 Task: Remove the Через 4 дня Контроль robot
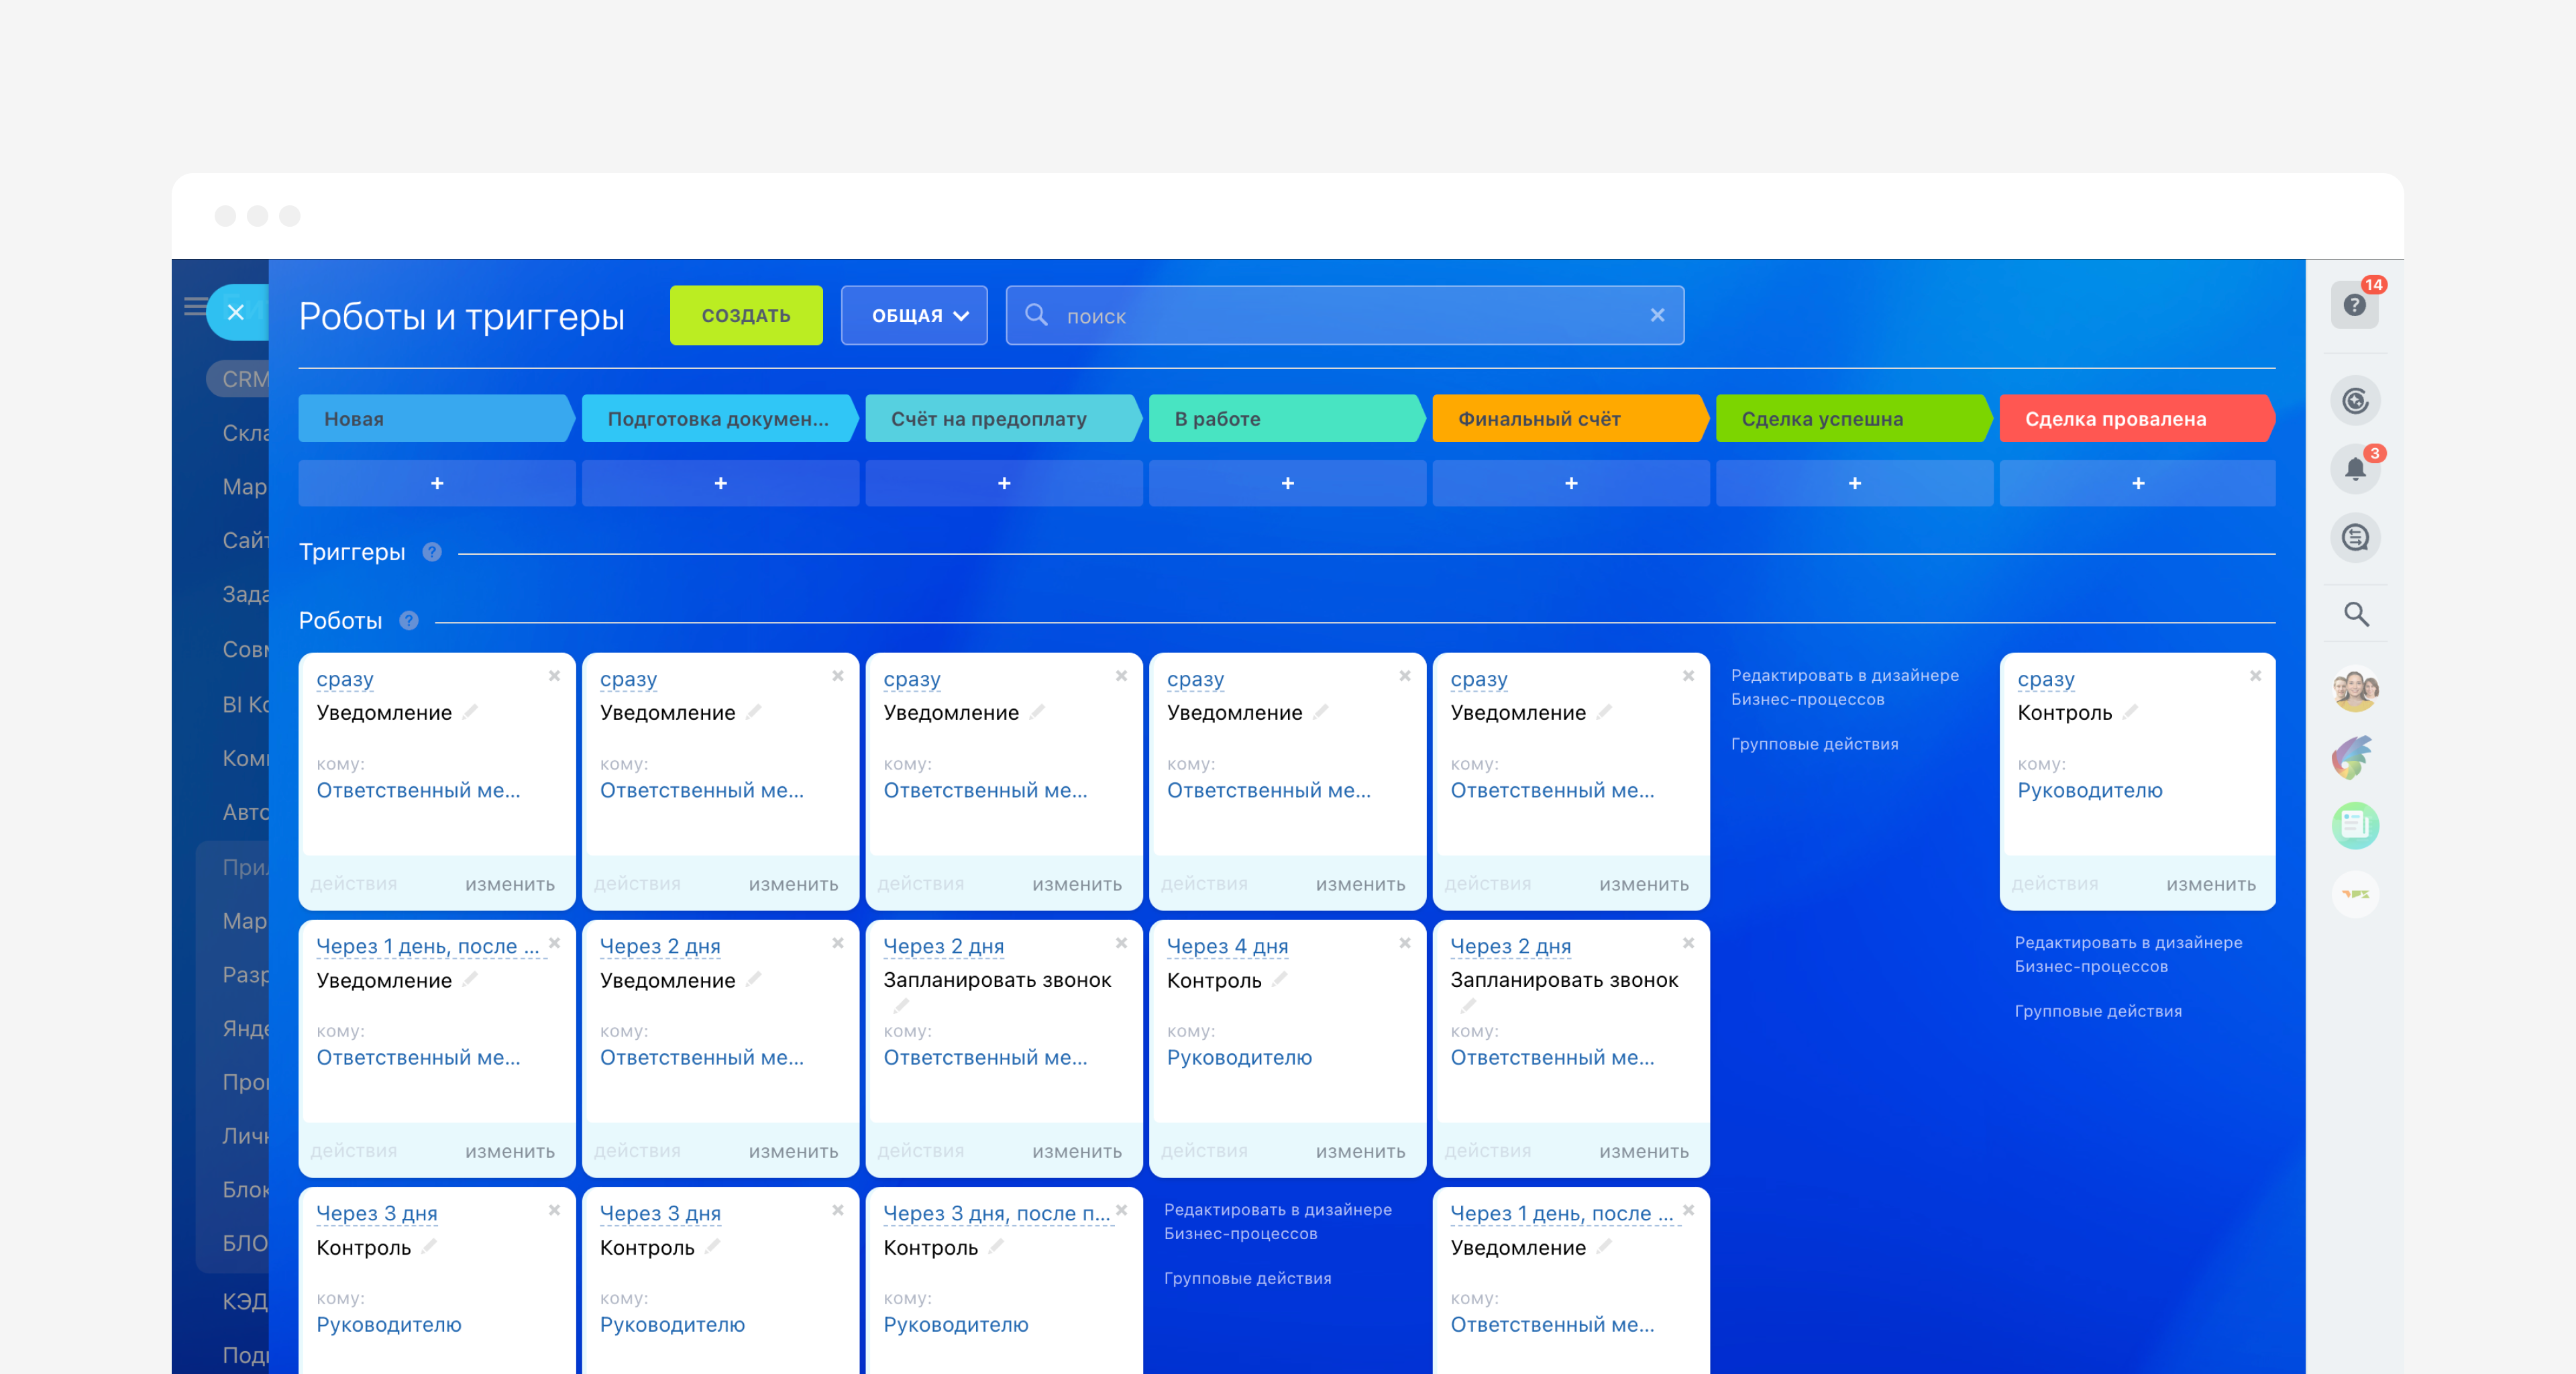click(x=1404, y=943)
